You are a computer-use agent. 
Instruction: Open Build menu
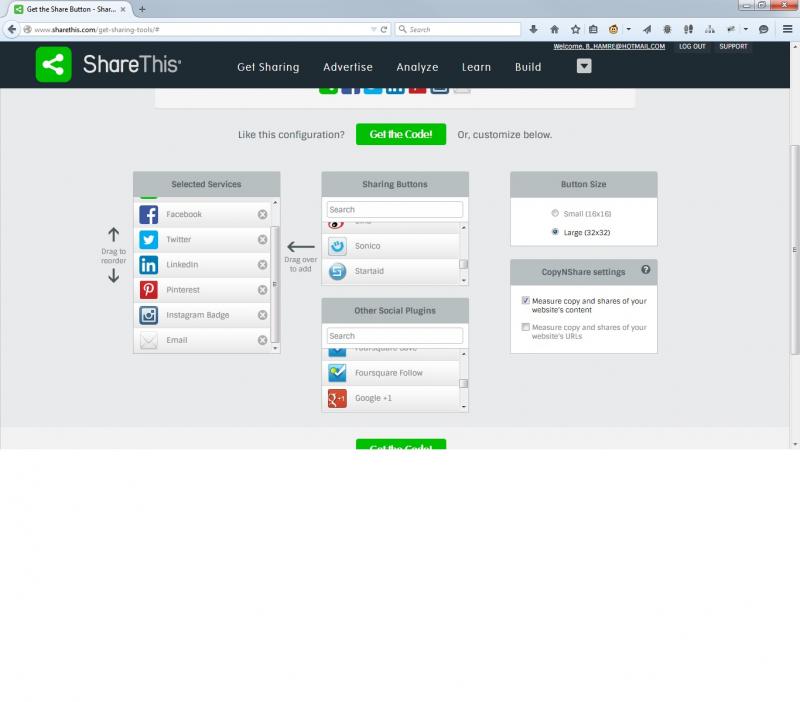[x=528, y=67]
